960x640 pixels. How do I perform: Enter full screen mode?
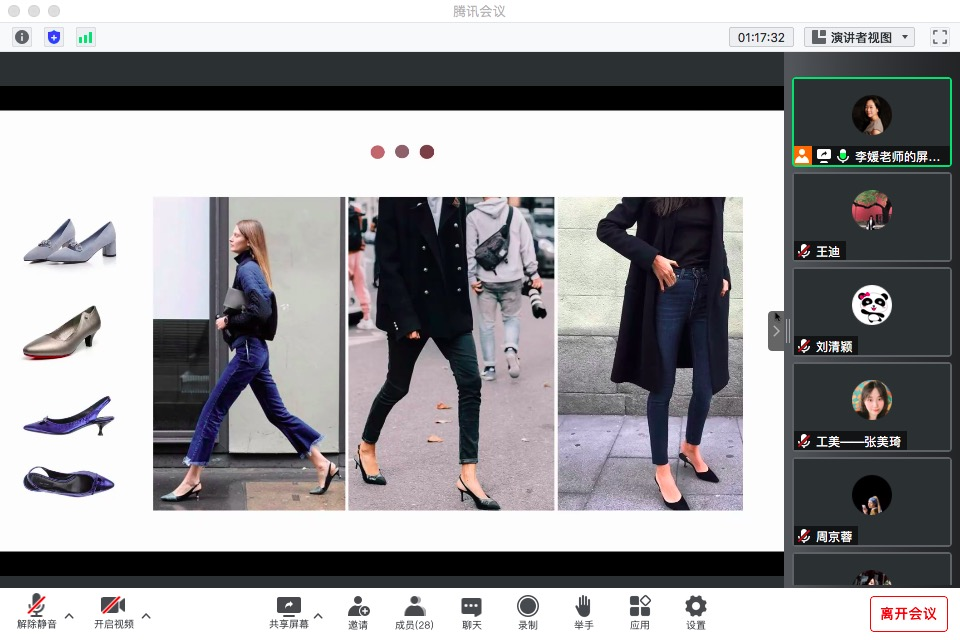(939, 37)
